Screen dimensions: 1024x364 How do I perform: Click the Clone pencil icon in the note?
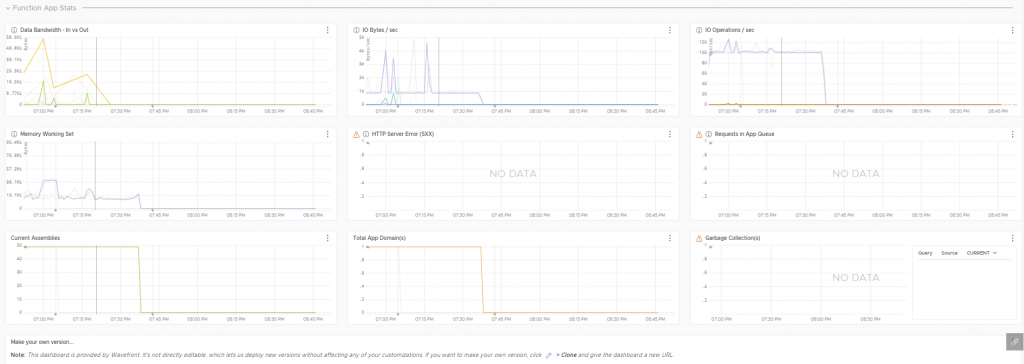(x=549, y=355)
